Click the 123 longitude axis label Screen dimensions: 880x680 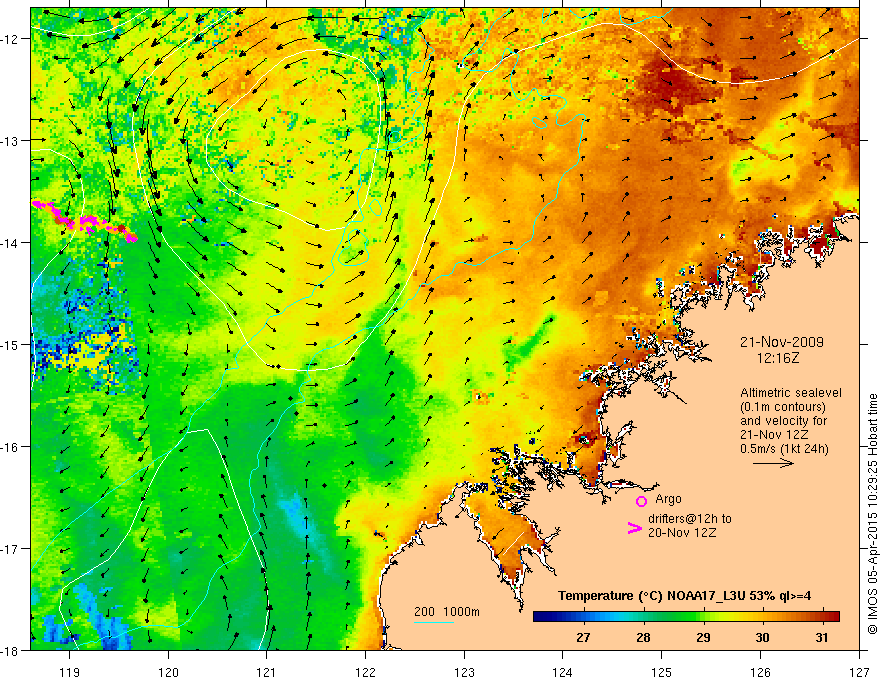point(464,672)
